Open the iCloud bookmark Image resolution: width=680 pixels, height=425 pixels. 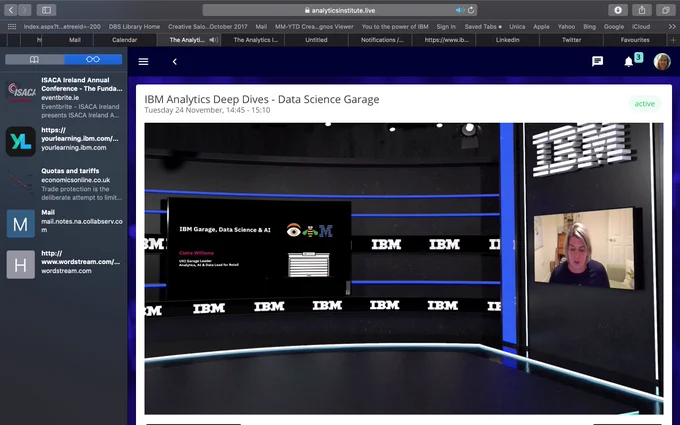click(x=641, y=26)
